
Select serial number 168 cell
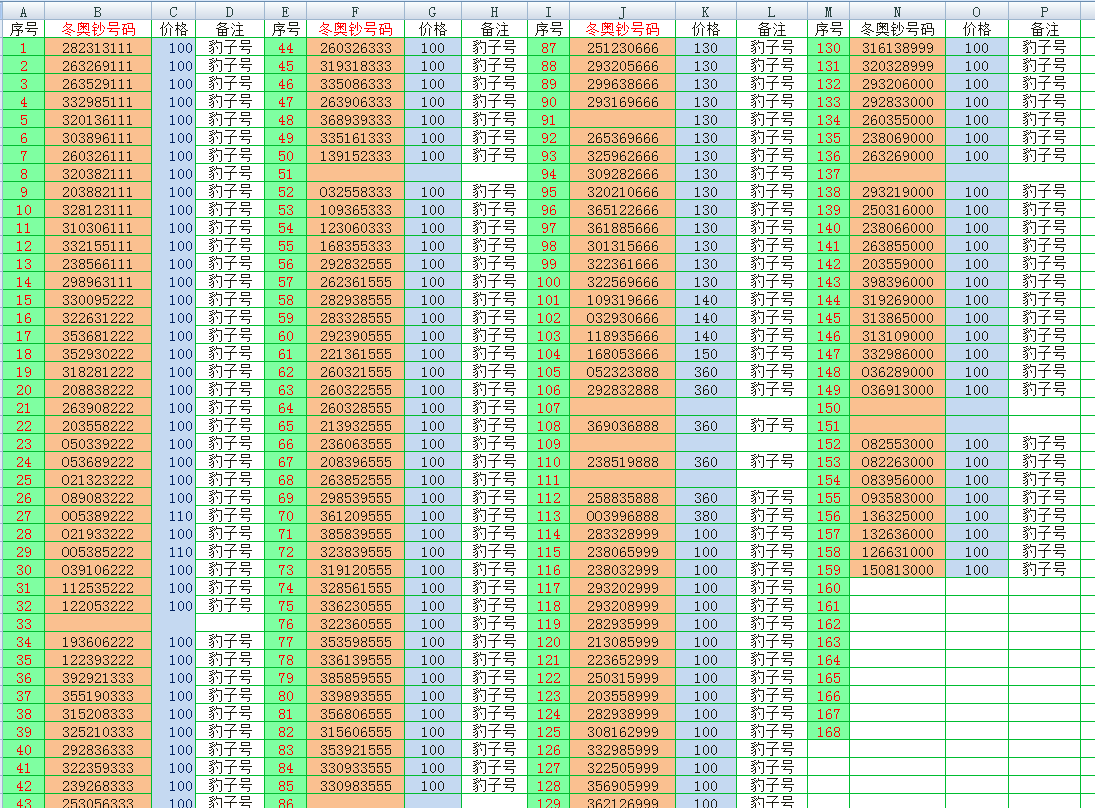[x=828, y=733]
